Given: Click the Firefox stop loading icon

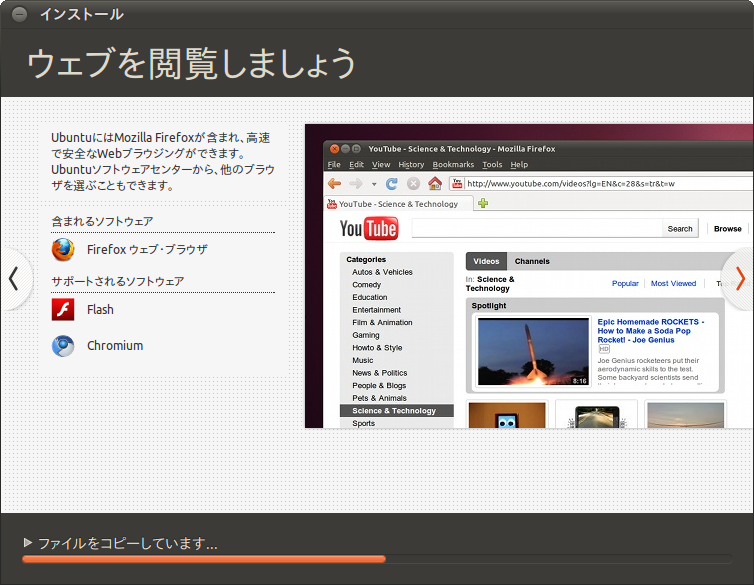Looking at the screenshot, I should 413,183.
